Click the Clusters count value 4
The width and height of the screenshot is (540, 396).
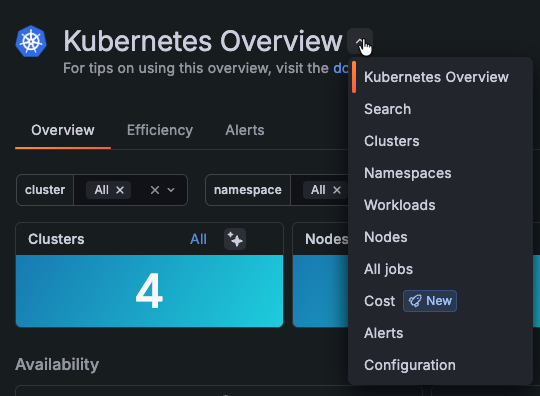pyautogui.click(x=149, y=291)
